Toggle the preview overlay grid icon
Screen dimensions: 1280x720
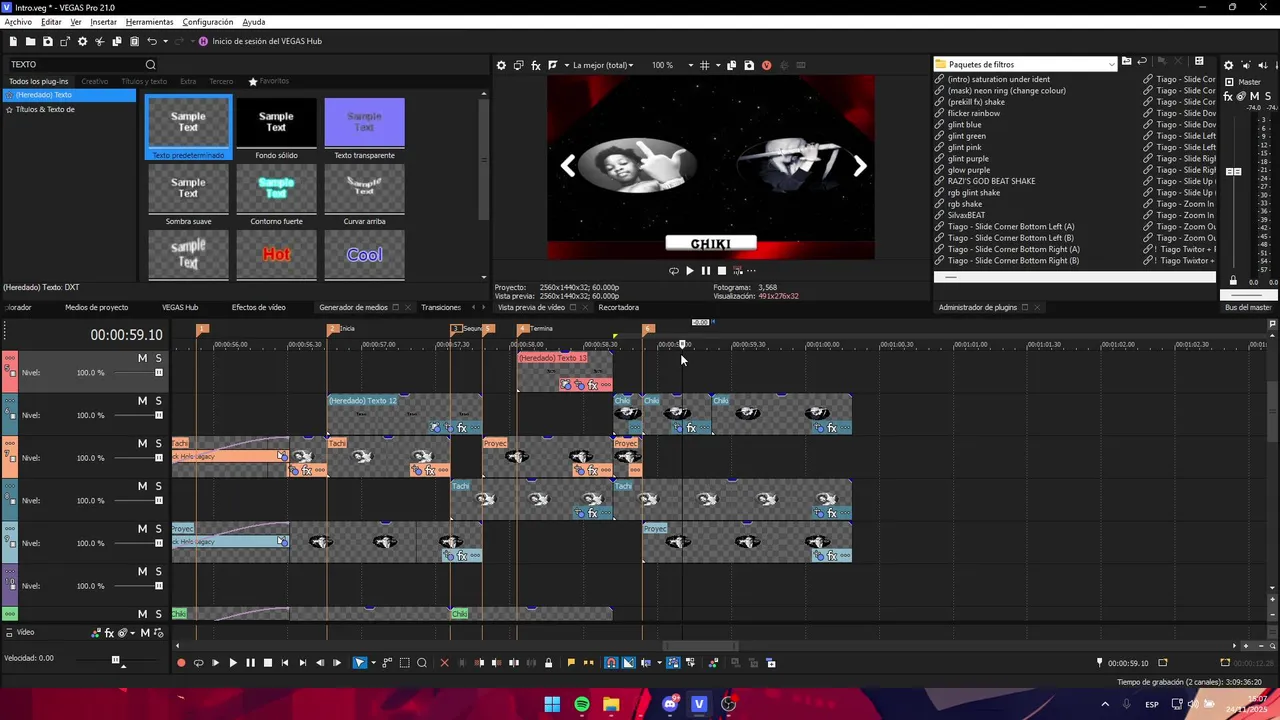705,65
